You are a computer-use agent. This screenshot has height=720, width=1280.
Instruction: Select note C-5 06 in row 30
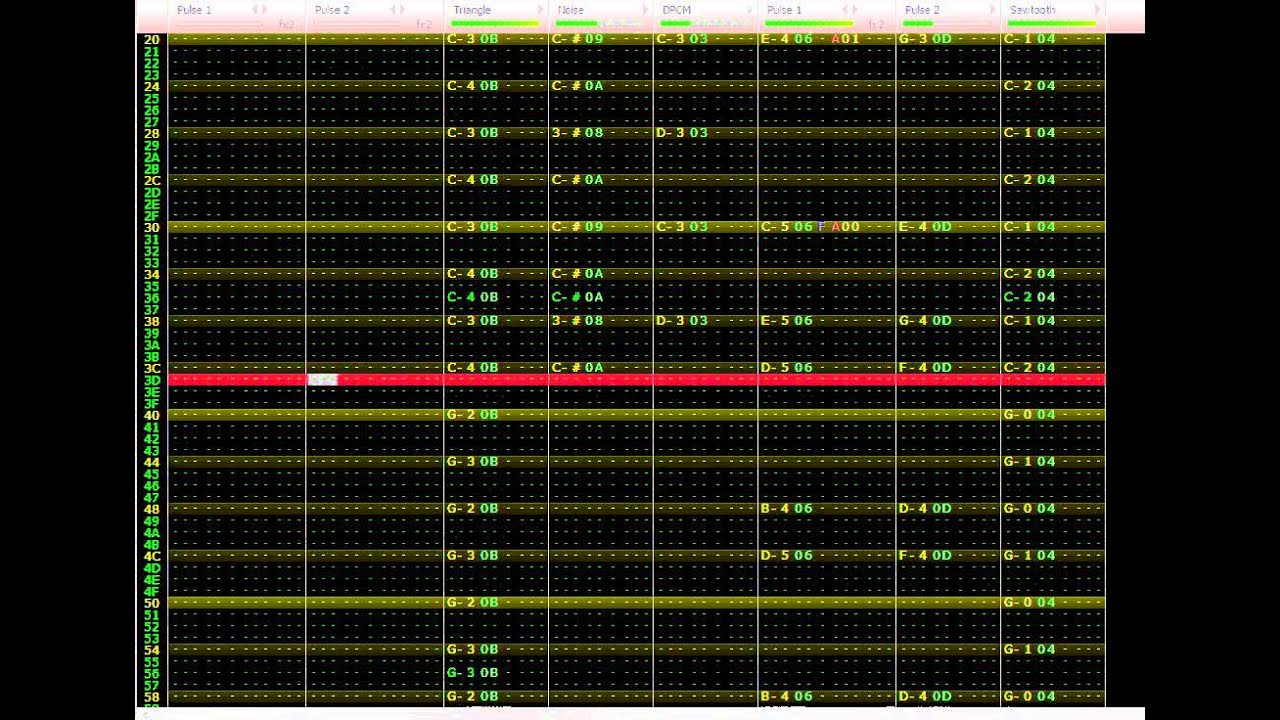pyautogui.click(x=787, y=227)
